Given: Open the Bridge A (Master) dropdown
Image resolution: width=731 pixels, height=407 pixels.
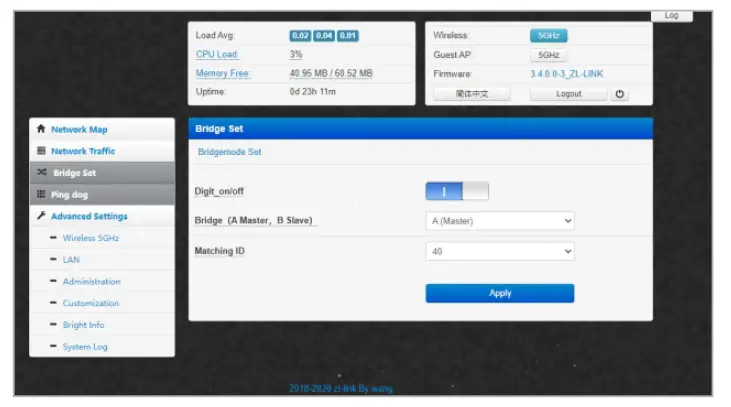Looking at the screenshot, I should [500, 221].
